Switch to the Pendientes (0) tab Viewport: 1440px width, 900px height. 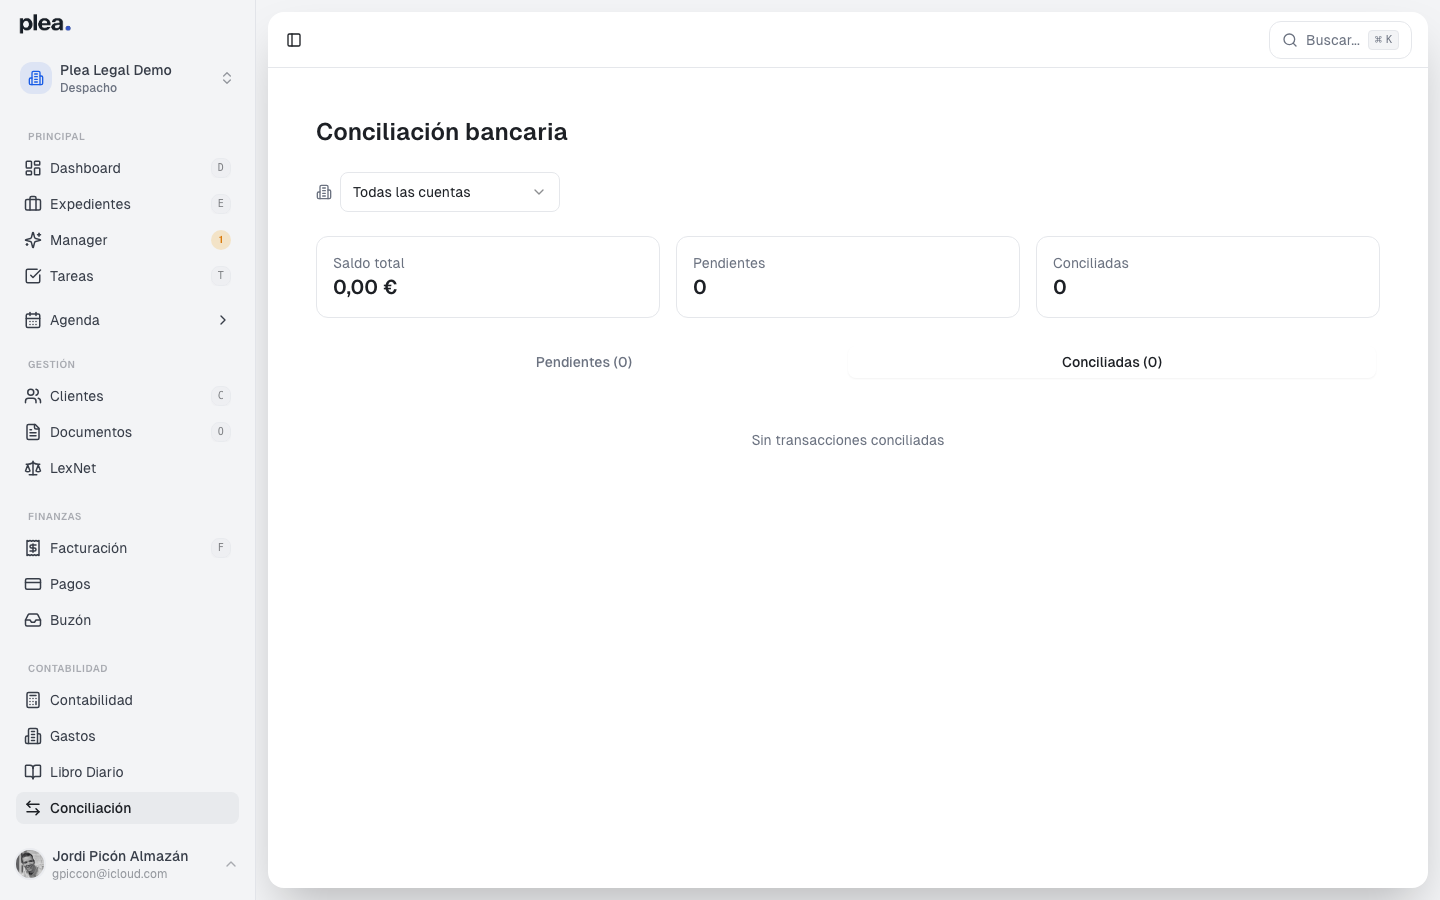[583, 362]
